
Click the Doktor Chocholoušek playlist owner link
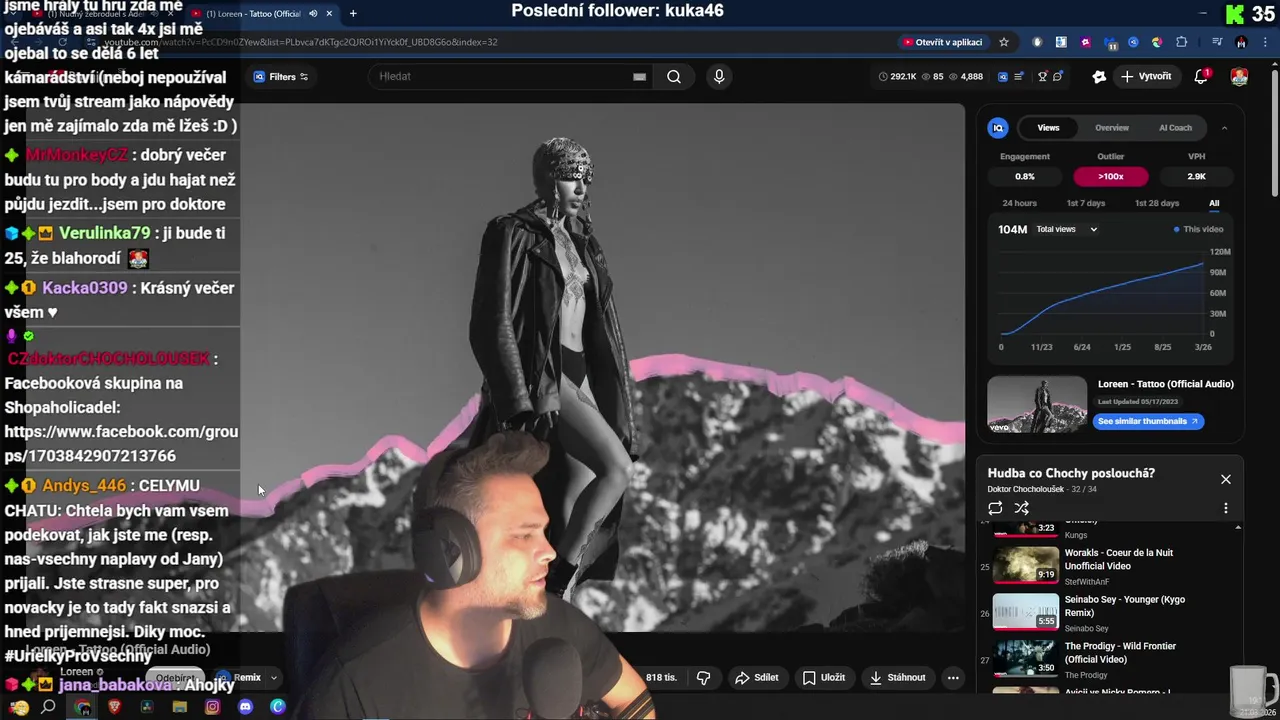point(1026,489)
